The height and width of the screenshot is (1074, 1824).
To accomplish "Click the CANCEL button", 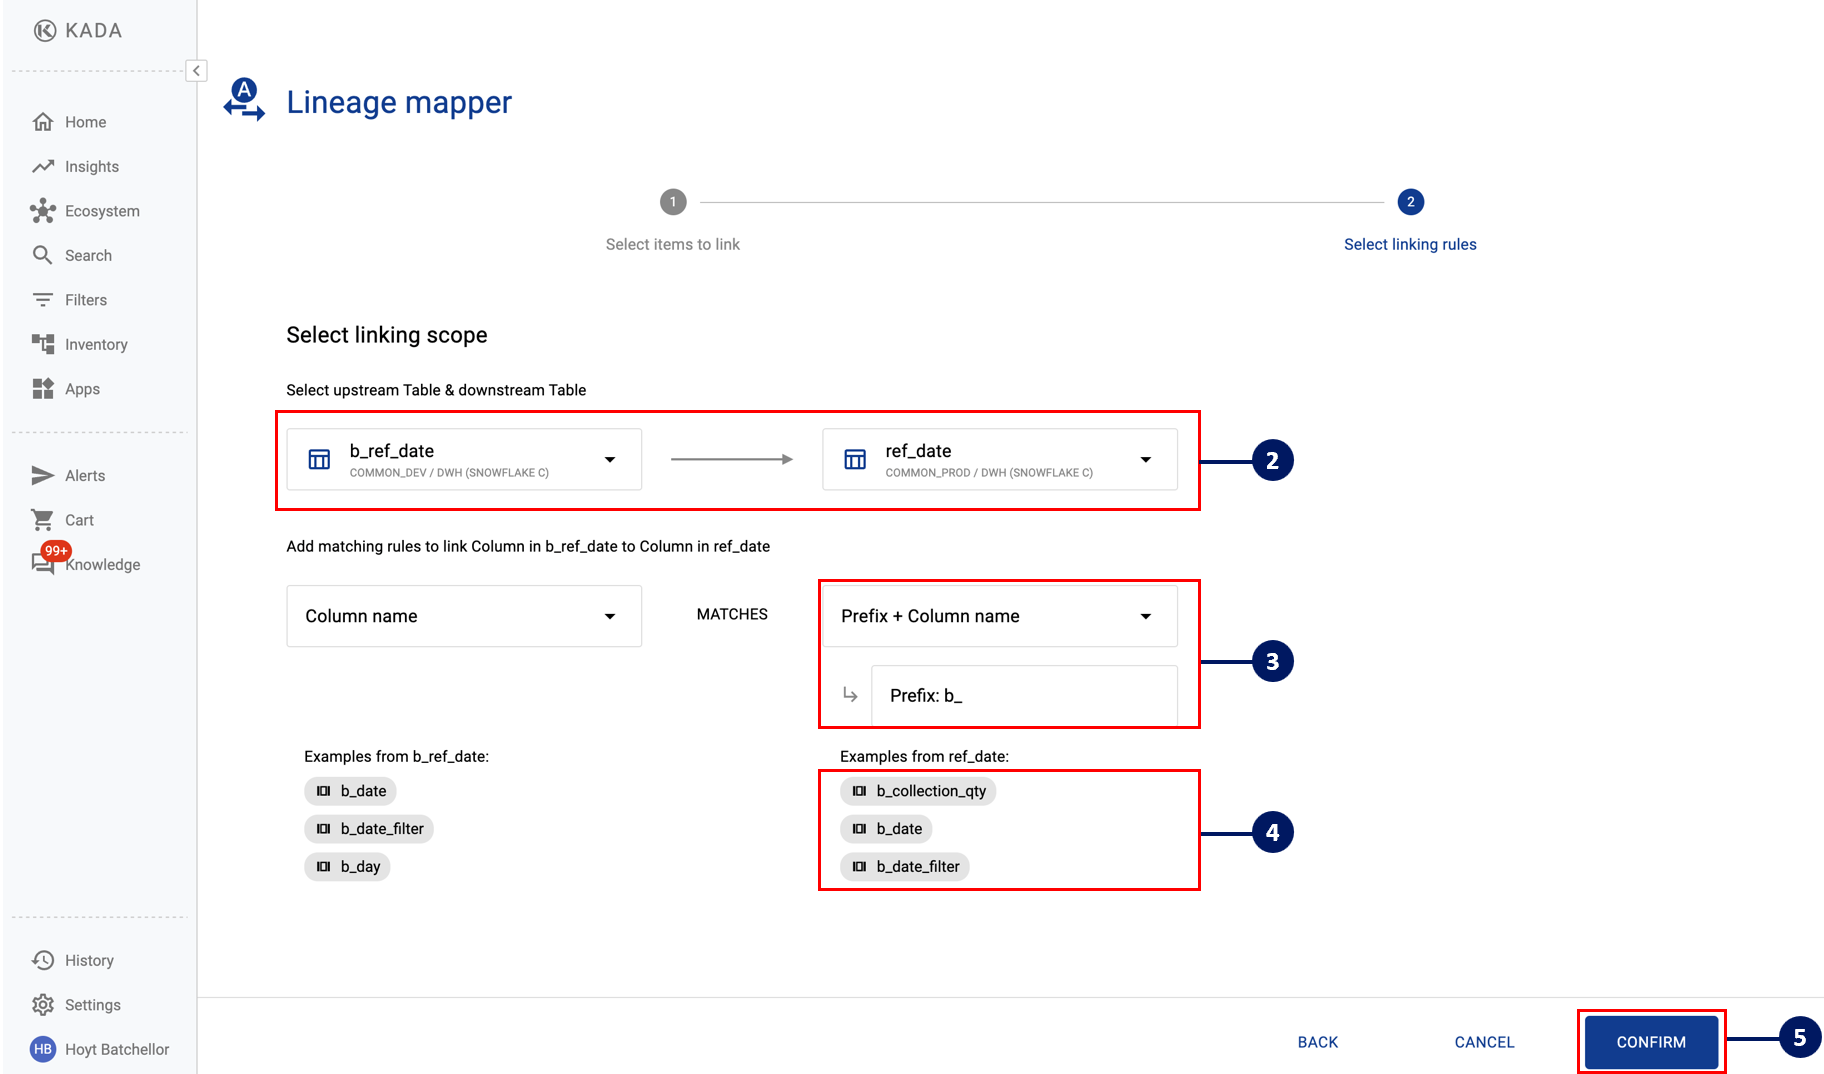I will pyautogui.click(x=1484, y=1042).
